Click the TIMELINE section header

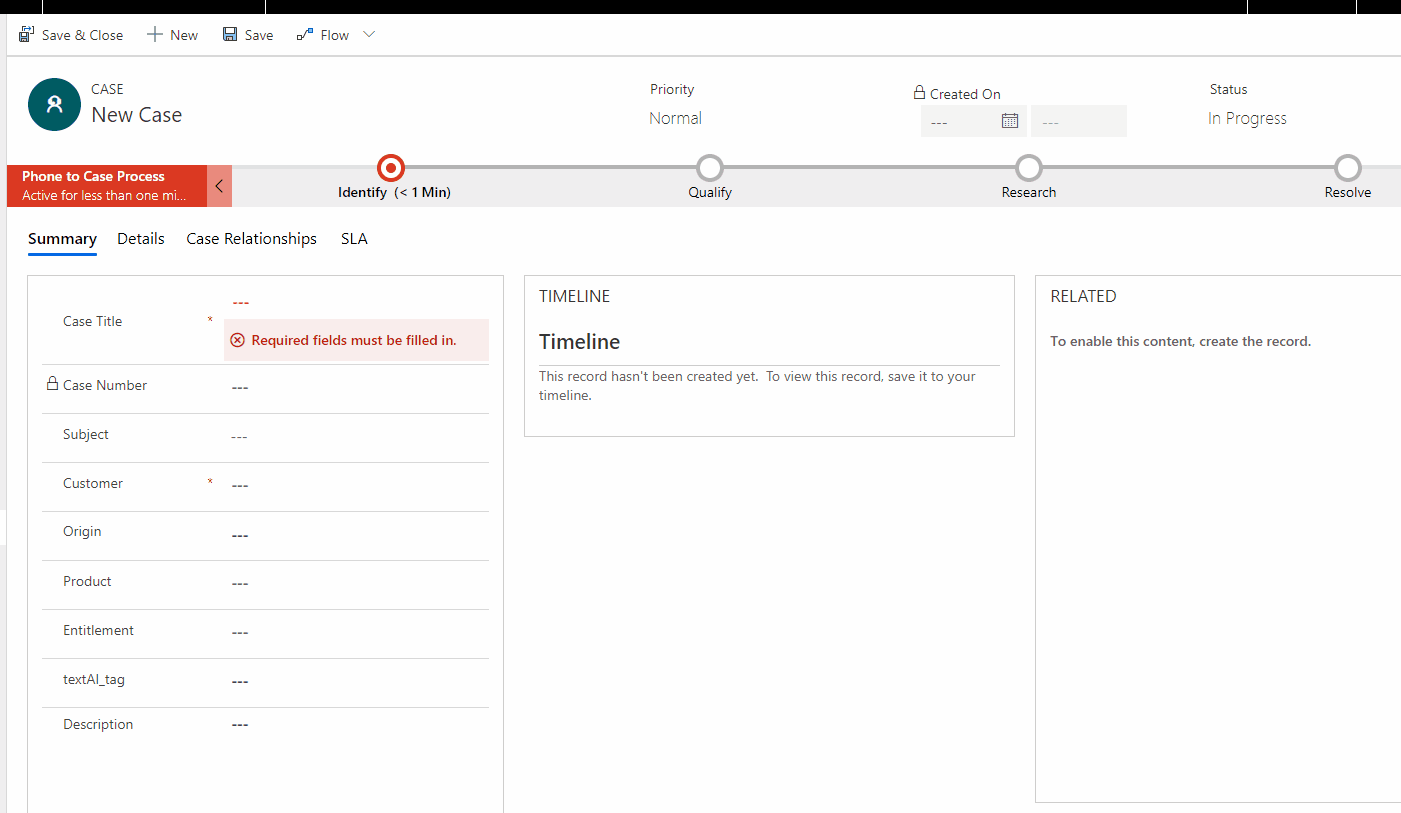[575, 296]
